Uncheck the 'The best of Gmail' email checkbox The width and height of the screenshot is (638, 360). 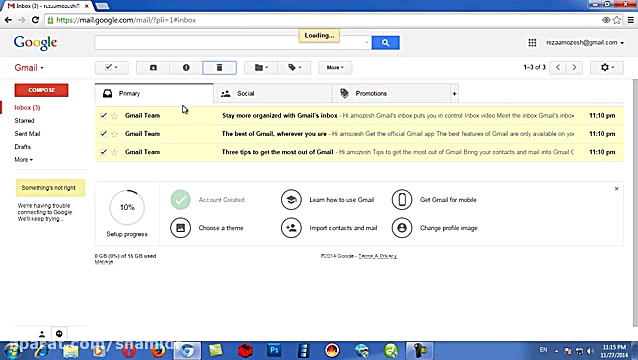click(x=103, y=134)
